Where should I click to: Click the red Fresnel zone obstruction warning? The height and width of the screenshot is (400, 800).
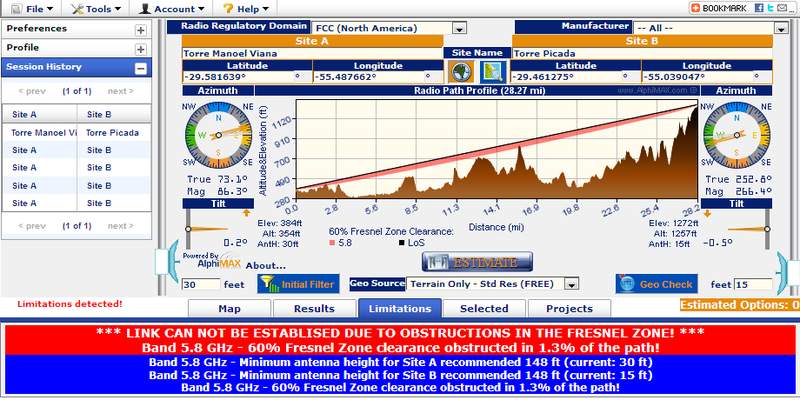tap(401, 340)
